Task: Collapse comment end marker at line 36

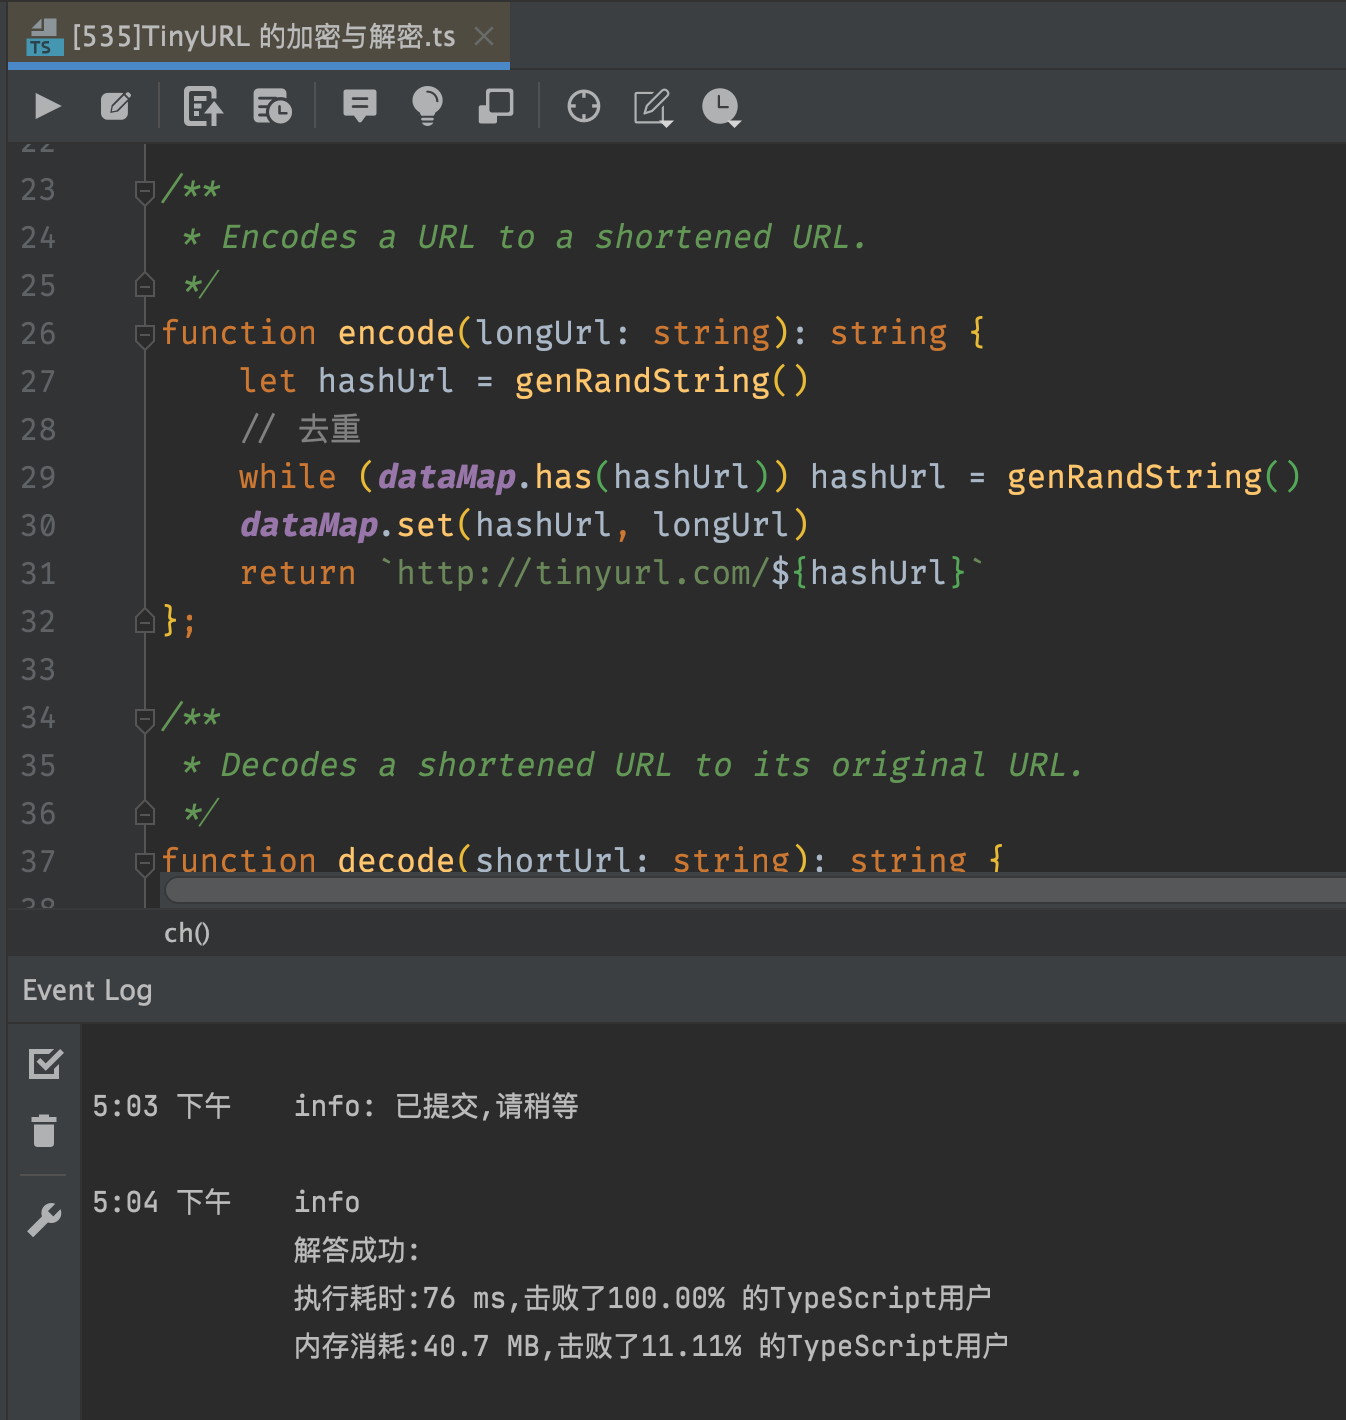Action: point(145,814)
